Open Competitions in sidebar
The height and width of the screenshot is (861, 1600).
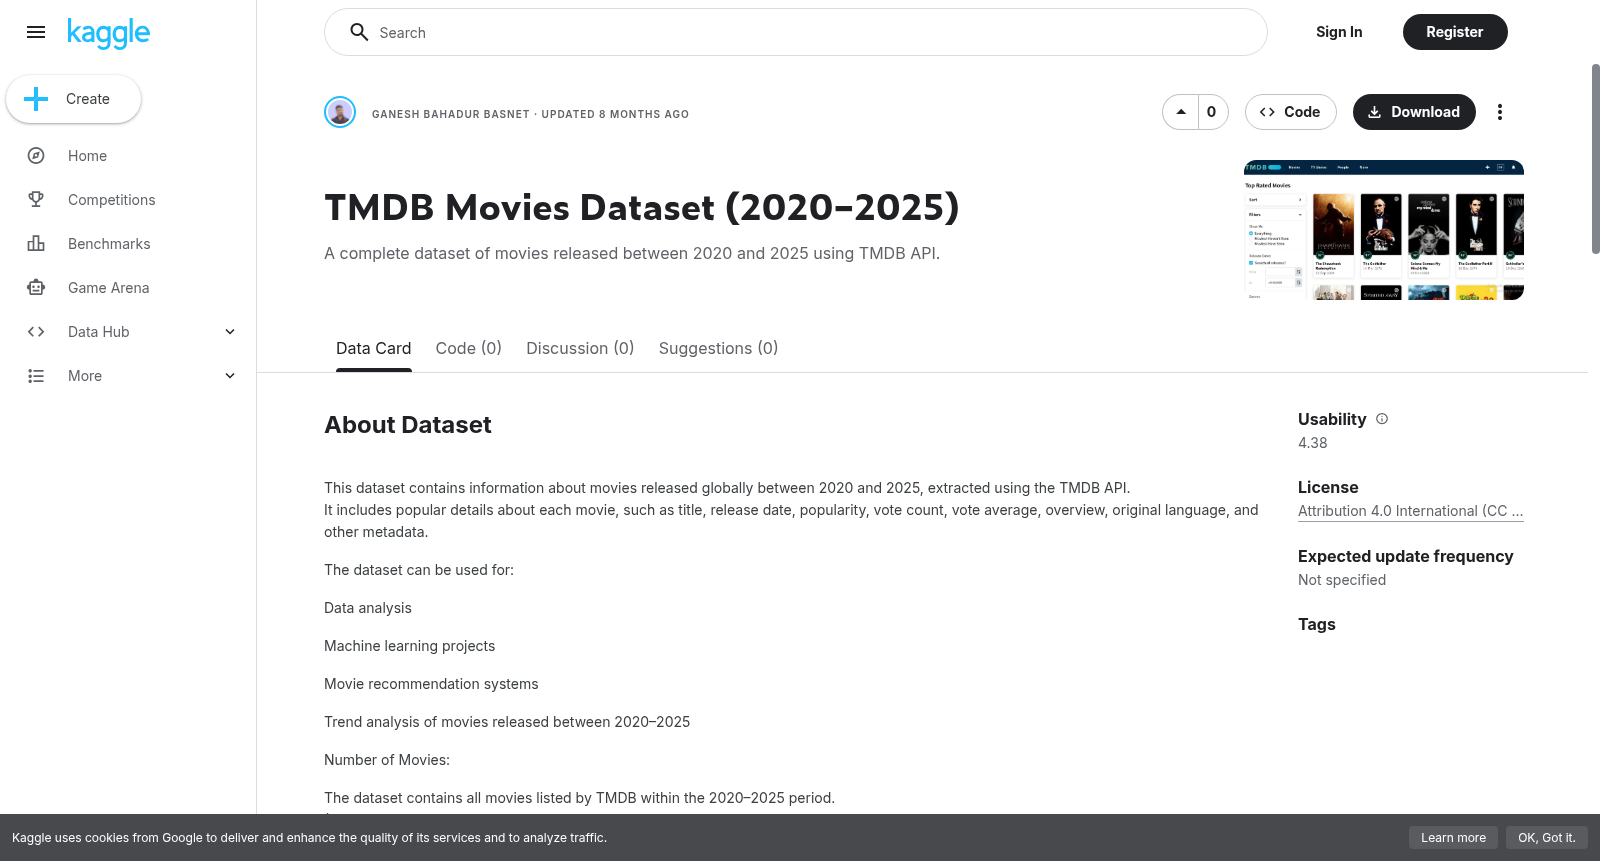coord(112,200)
